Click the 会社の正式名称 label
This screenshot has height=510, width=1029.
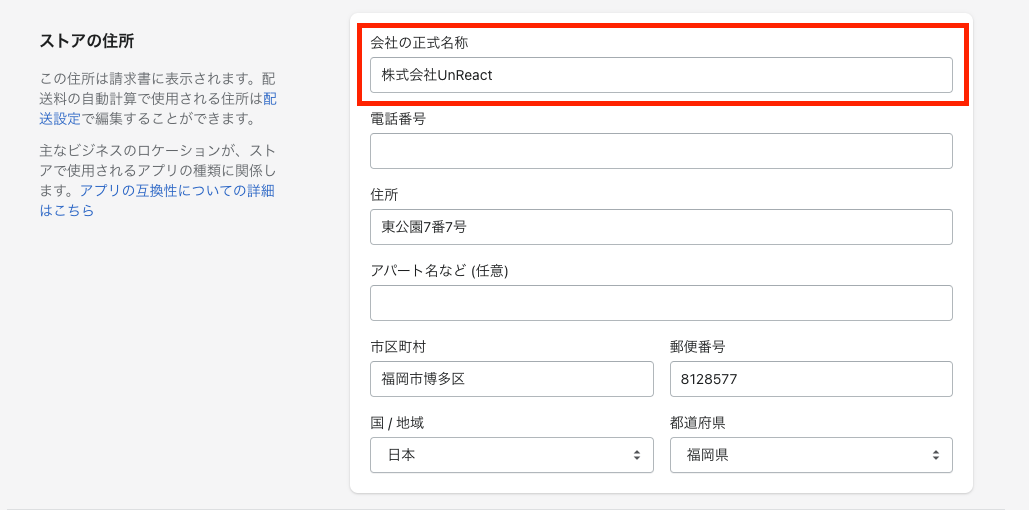click(419, 42)
